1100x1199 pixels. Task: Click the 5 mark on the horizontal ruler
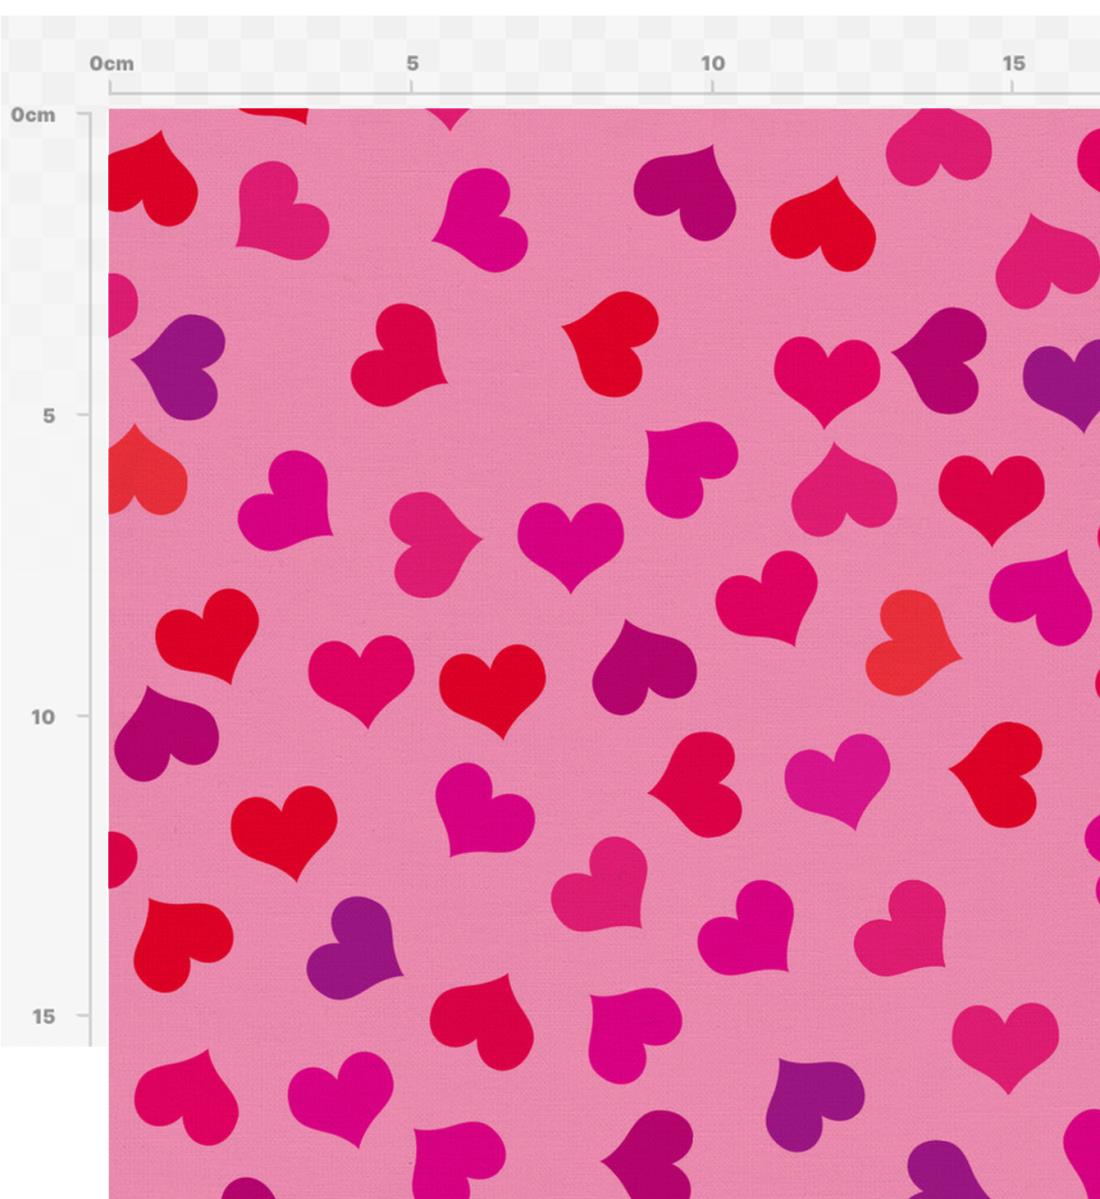click(x=411, y=62)
